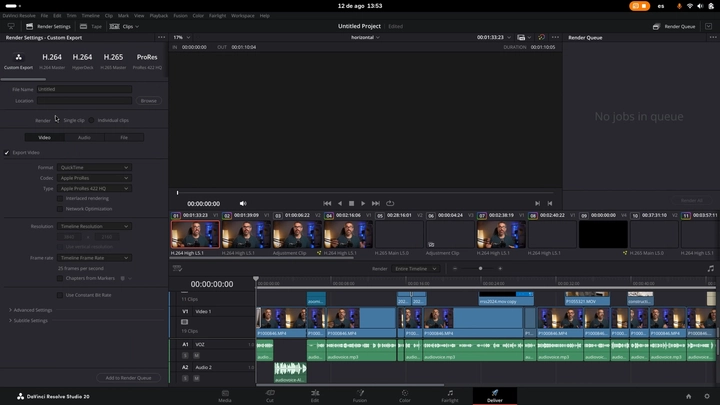Screen dimensions: 720x405
Task: Jump to last frame in viewer
Action: point(376,203)
